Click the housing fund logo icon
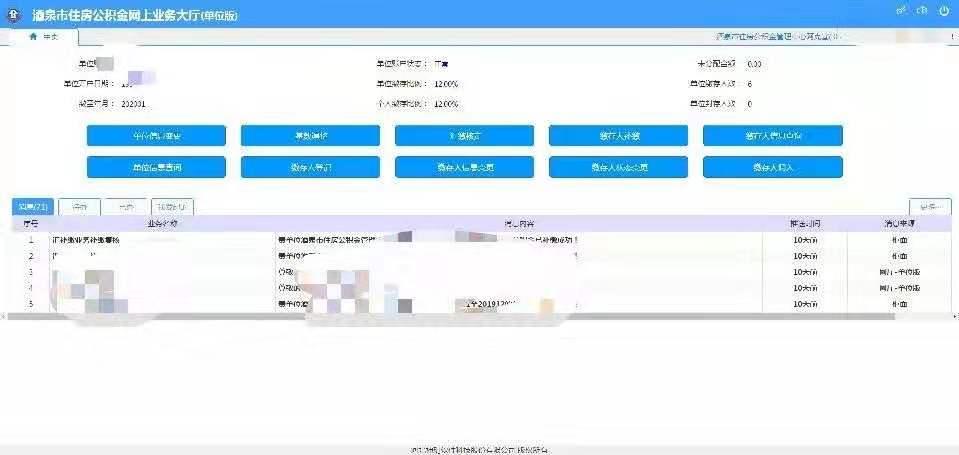 tap(14, 15)
